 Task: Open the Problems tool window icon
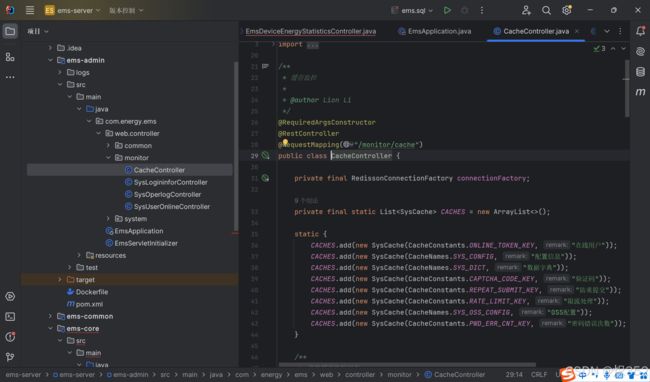click(10, 336)
